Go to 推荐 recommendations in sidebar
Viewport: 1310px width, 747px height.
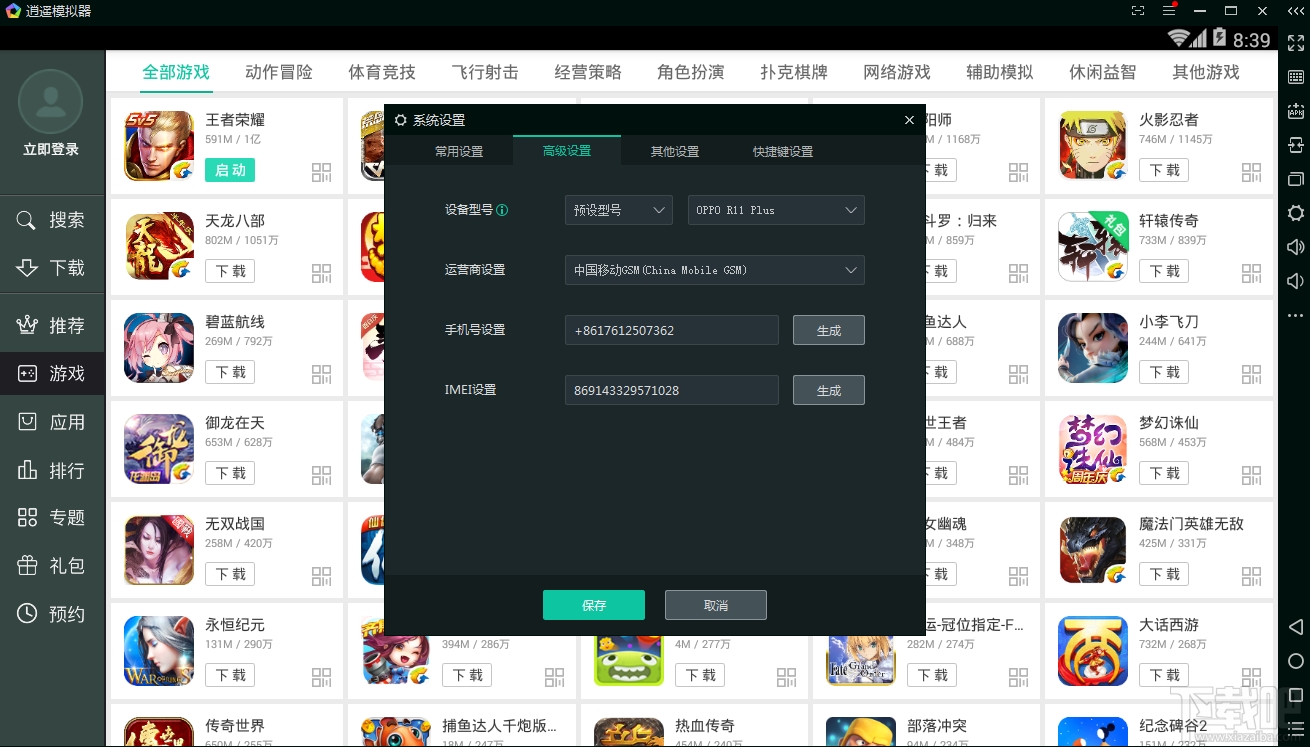point(52,325)
